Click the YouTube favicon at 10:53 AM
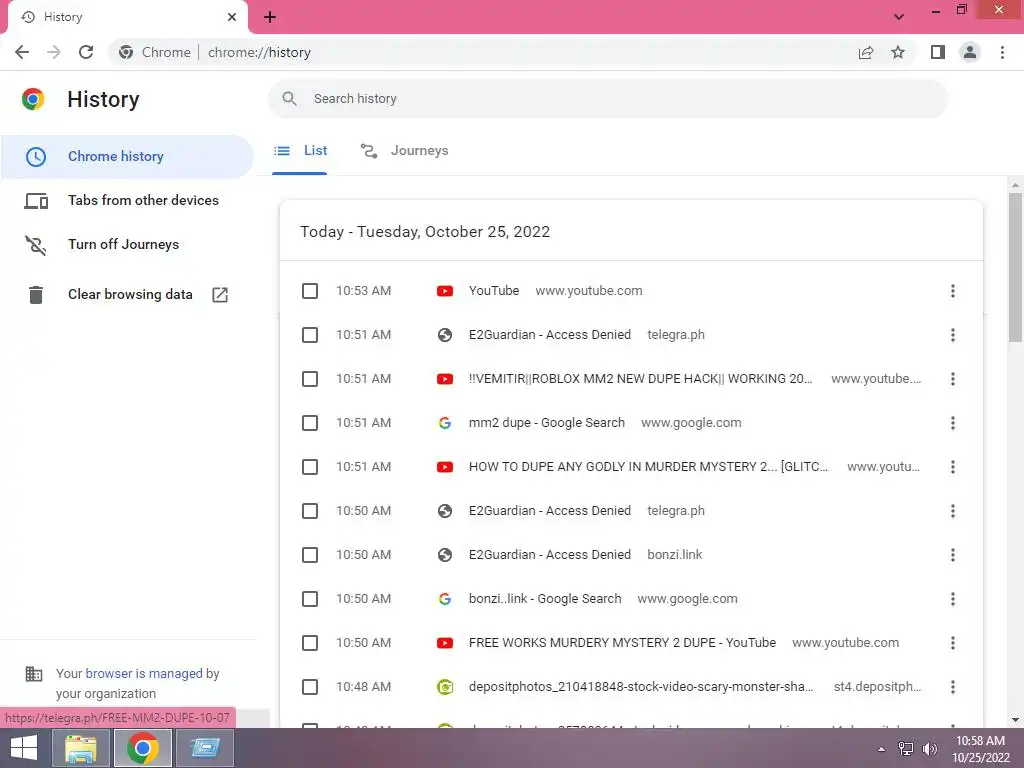Screen dimensions: 1024x768 pos(445,291)
